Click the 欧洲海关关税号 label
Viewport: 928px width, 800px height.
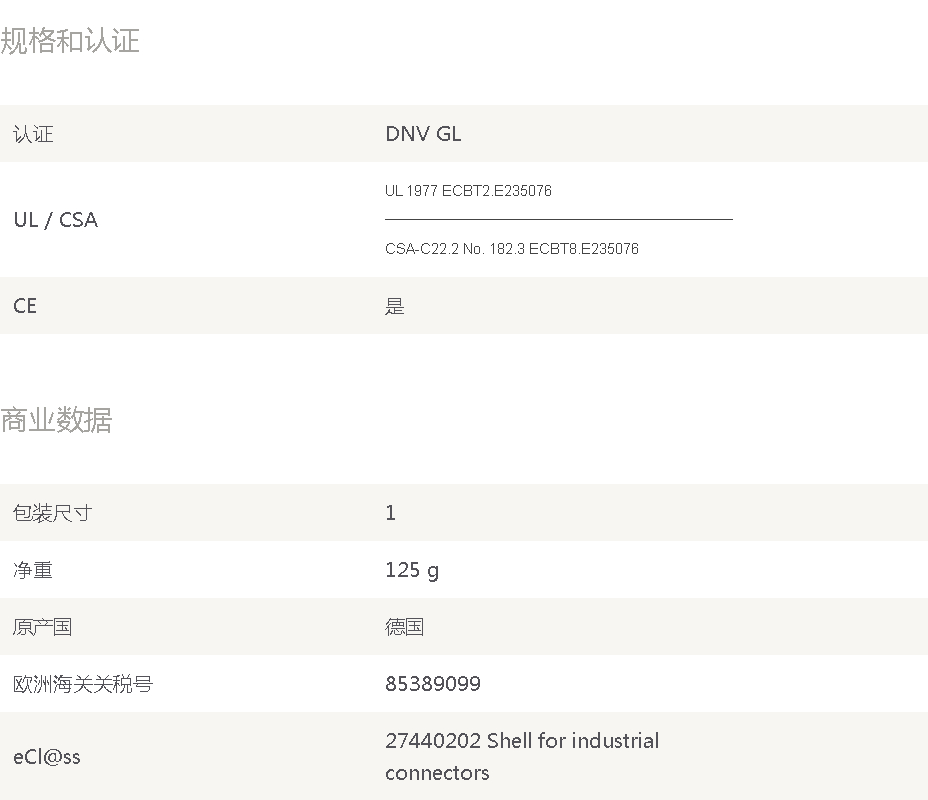click(x=83, y=684)
